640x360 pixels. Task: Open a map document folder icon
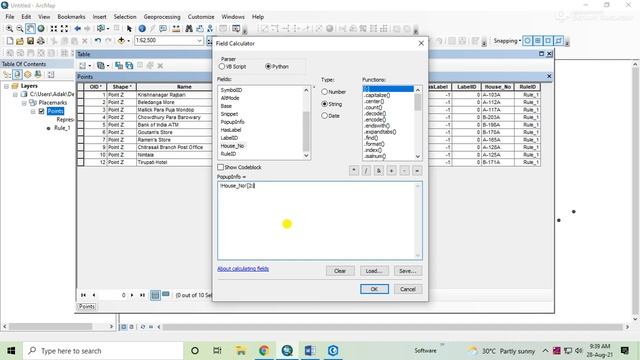click(x=20, y=41)
